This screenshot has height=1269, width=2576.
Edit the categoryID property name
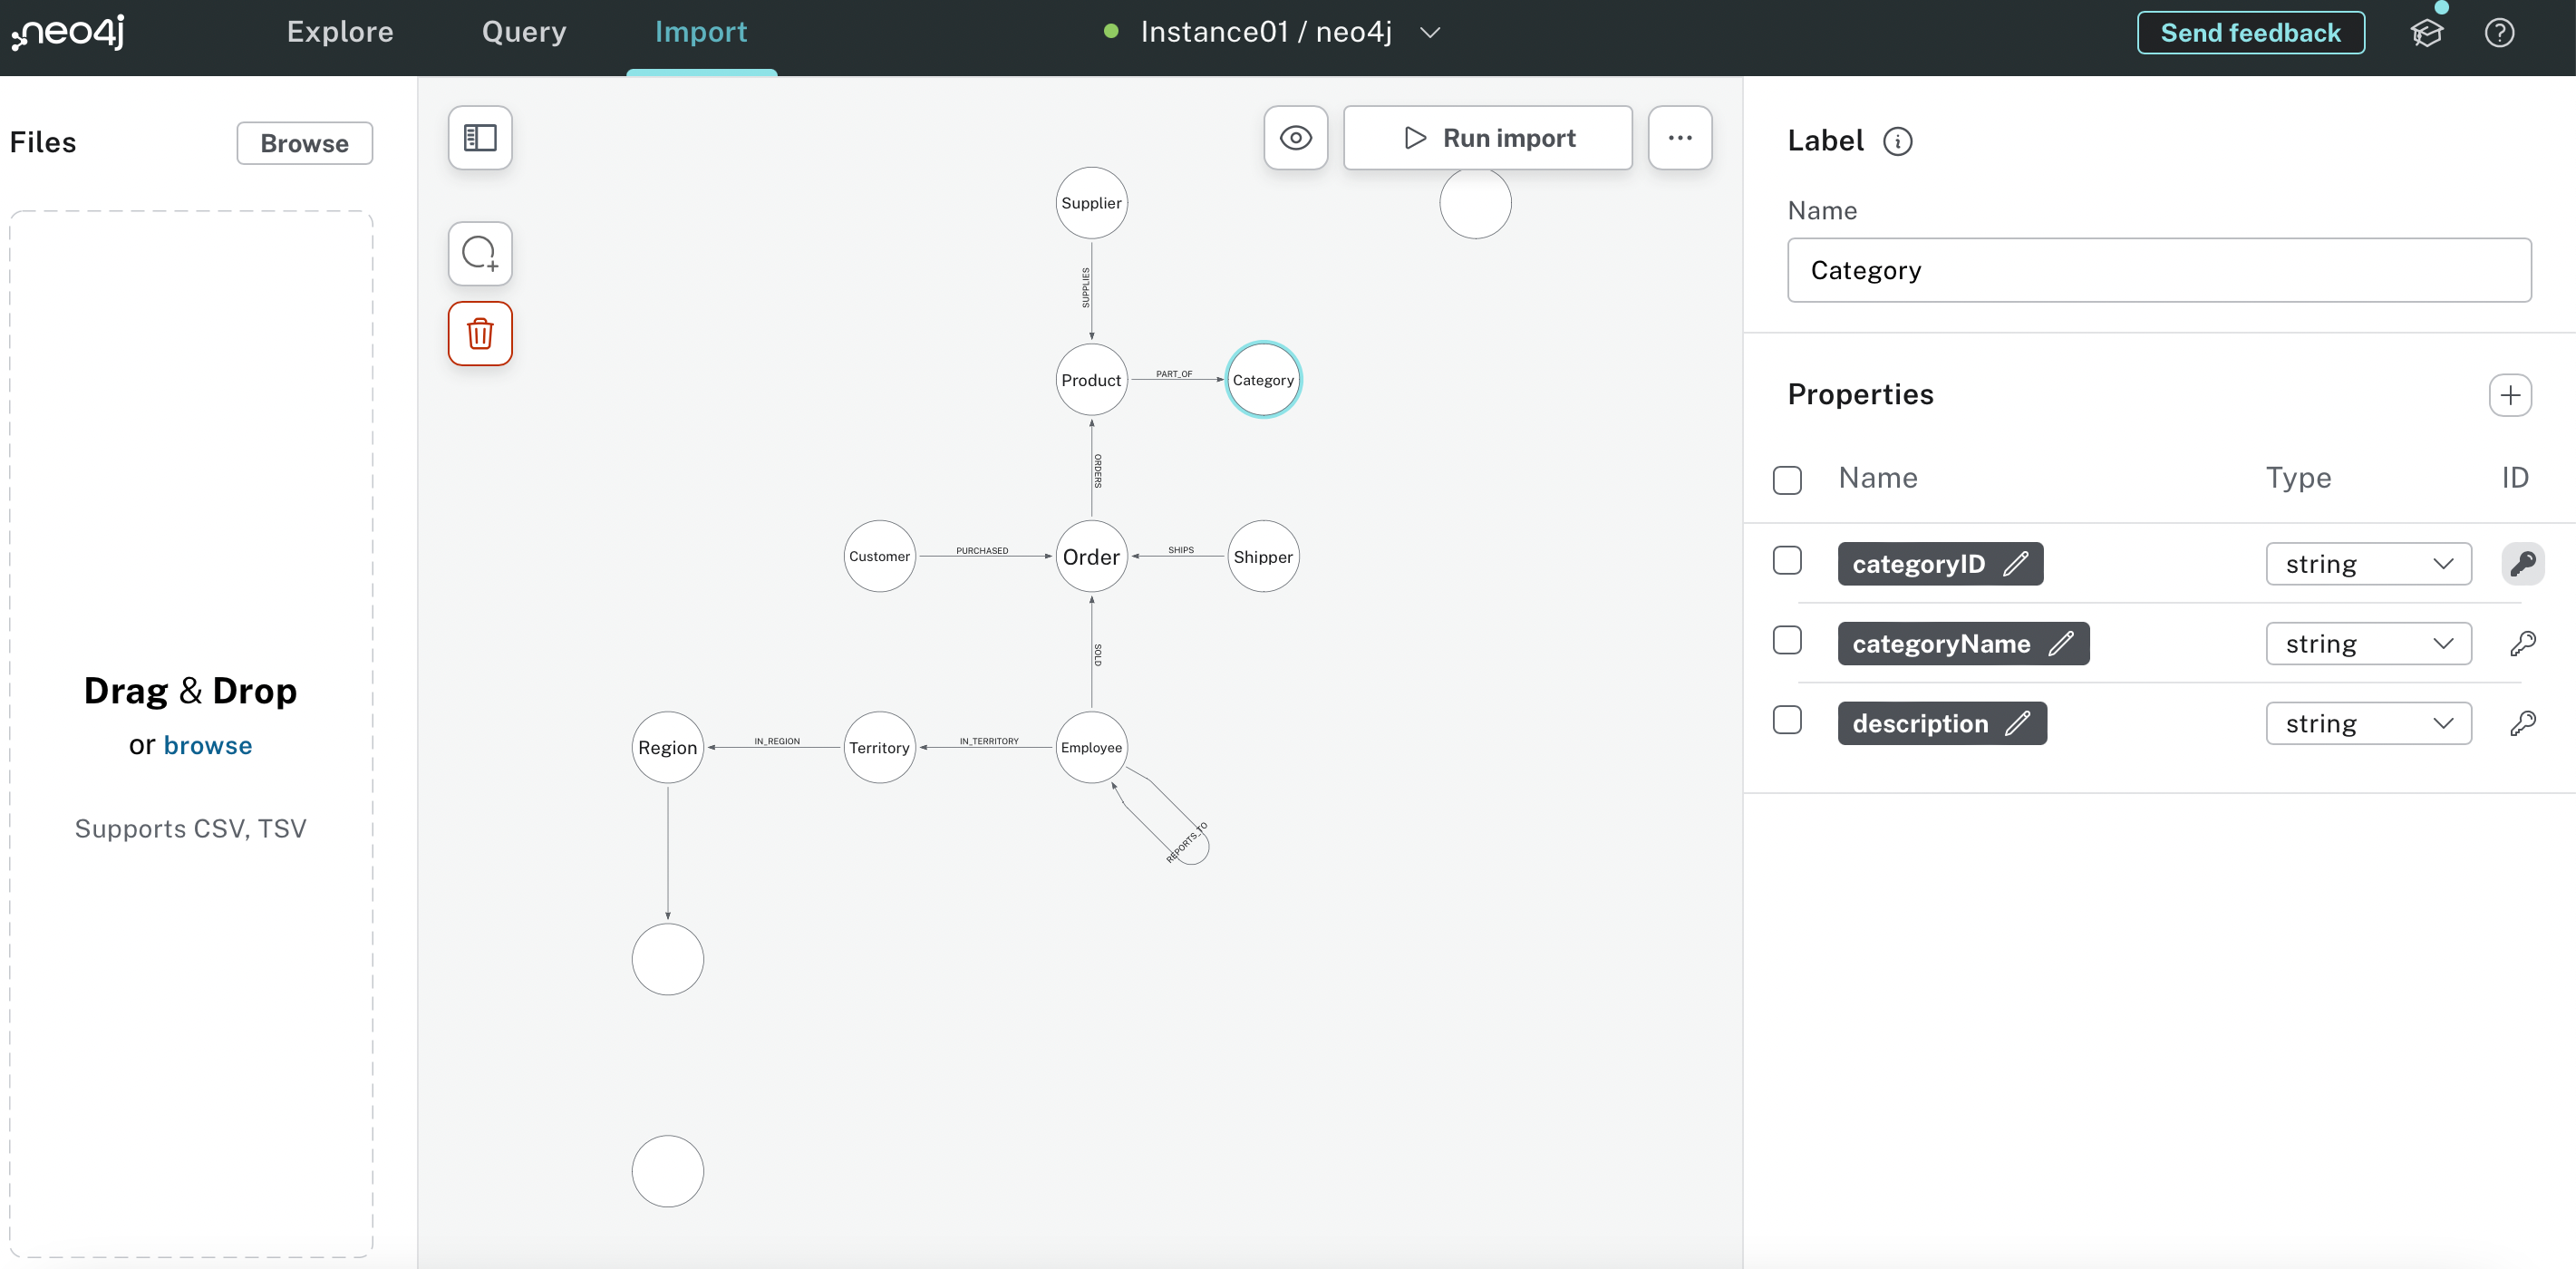[2016, 564]
